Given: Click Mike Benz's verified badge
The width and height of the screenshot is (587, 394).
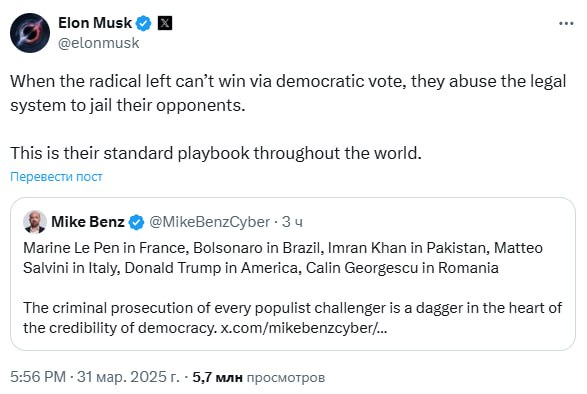Looking at the screenshot, I should (136, 222).
